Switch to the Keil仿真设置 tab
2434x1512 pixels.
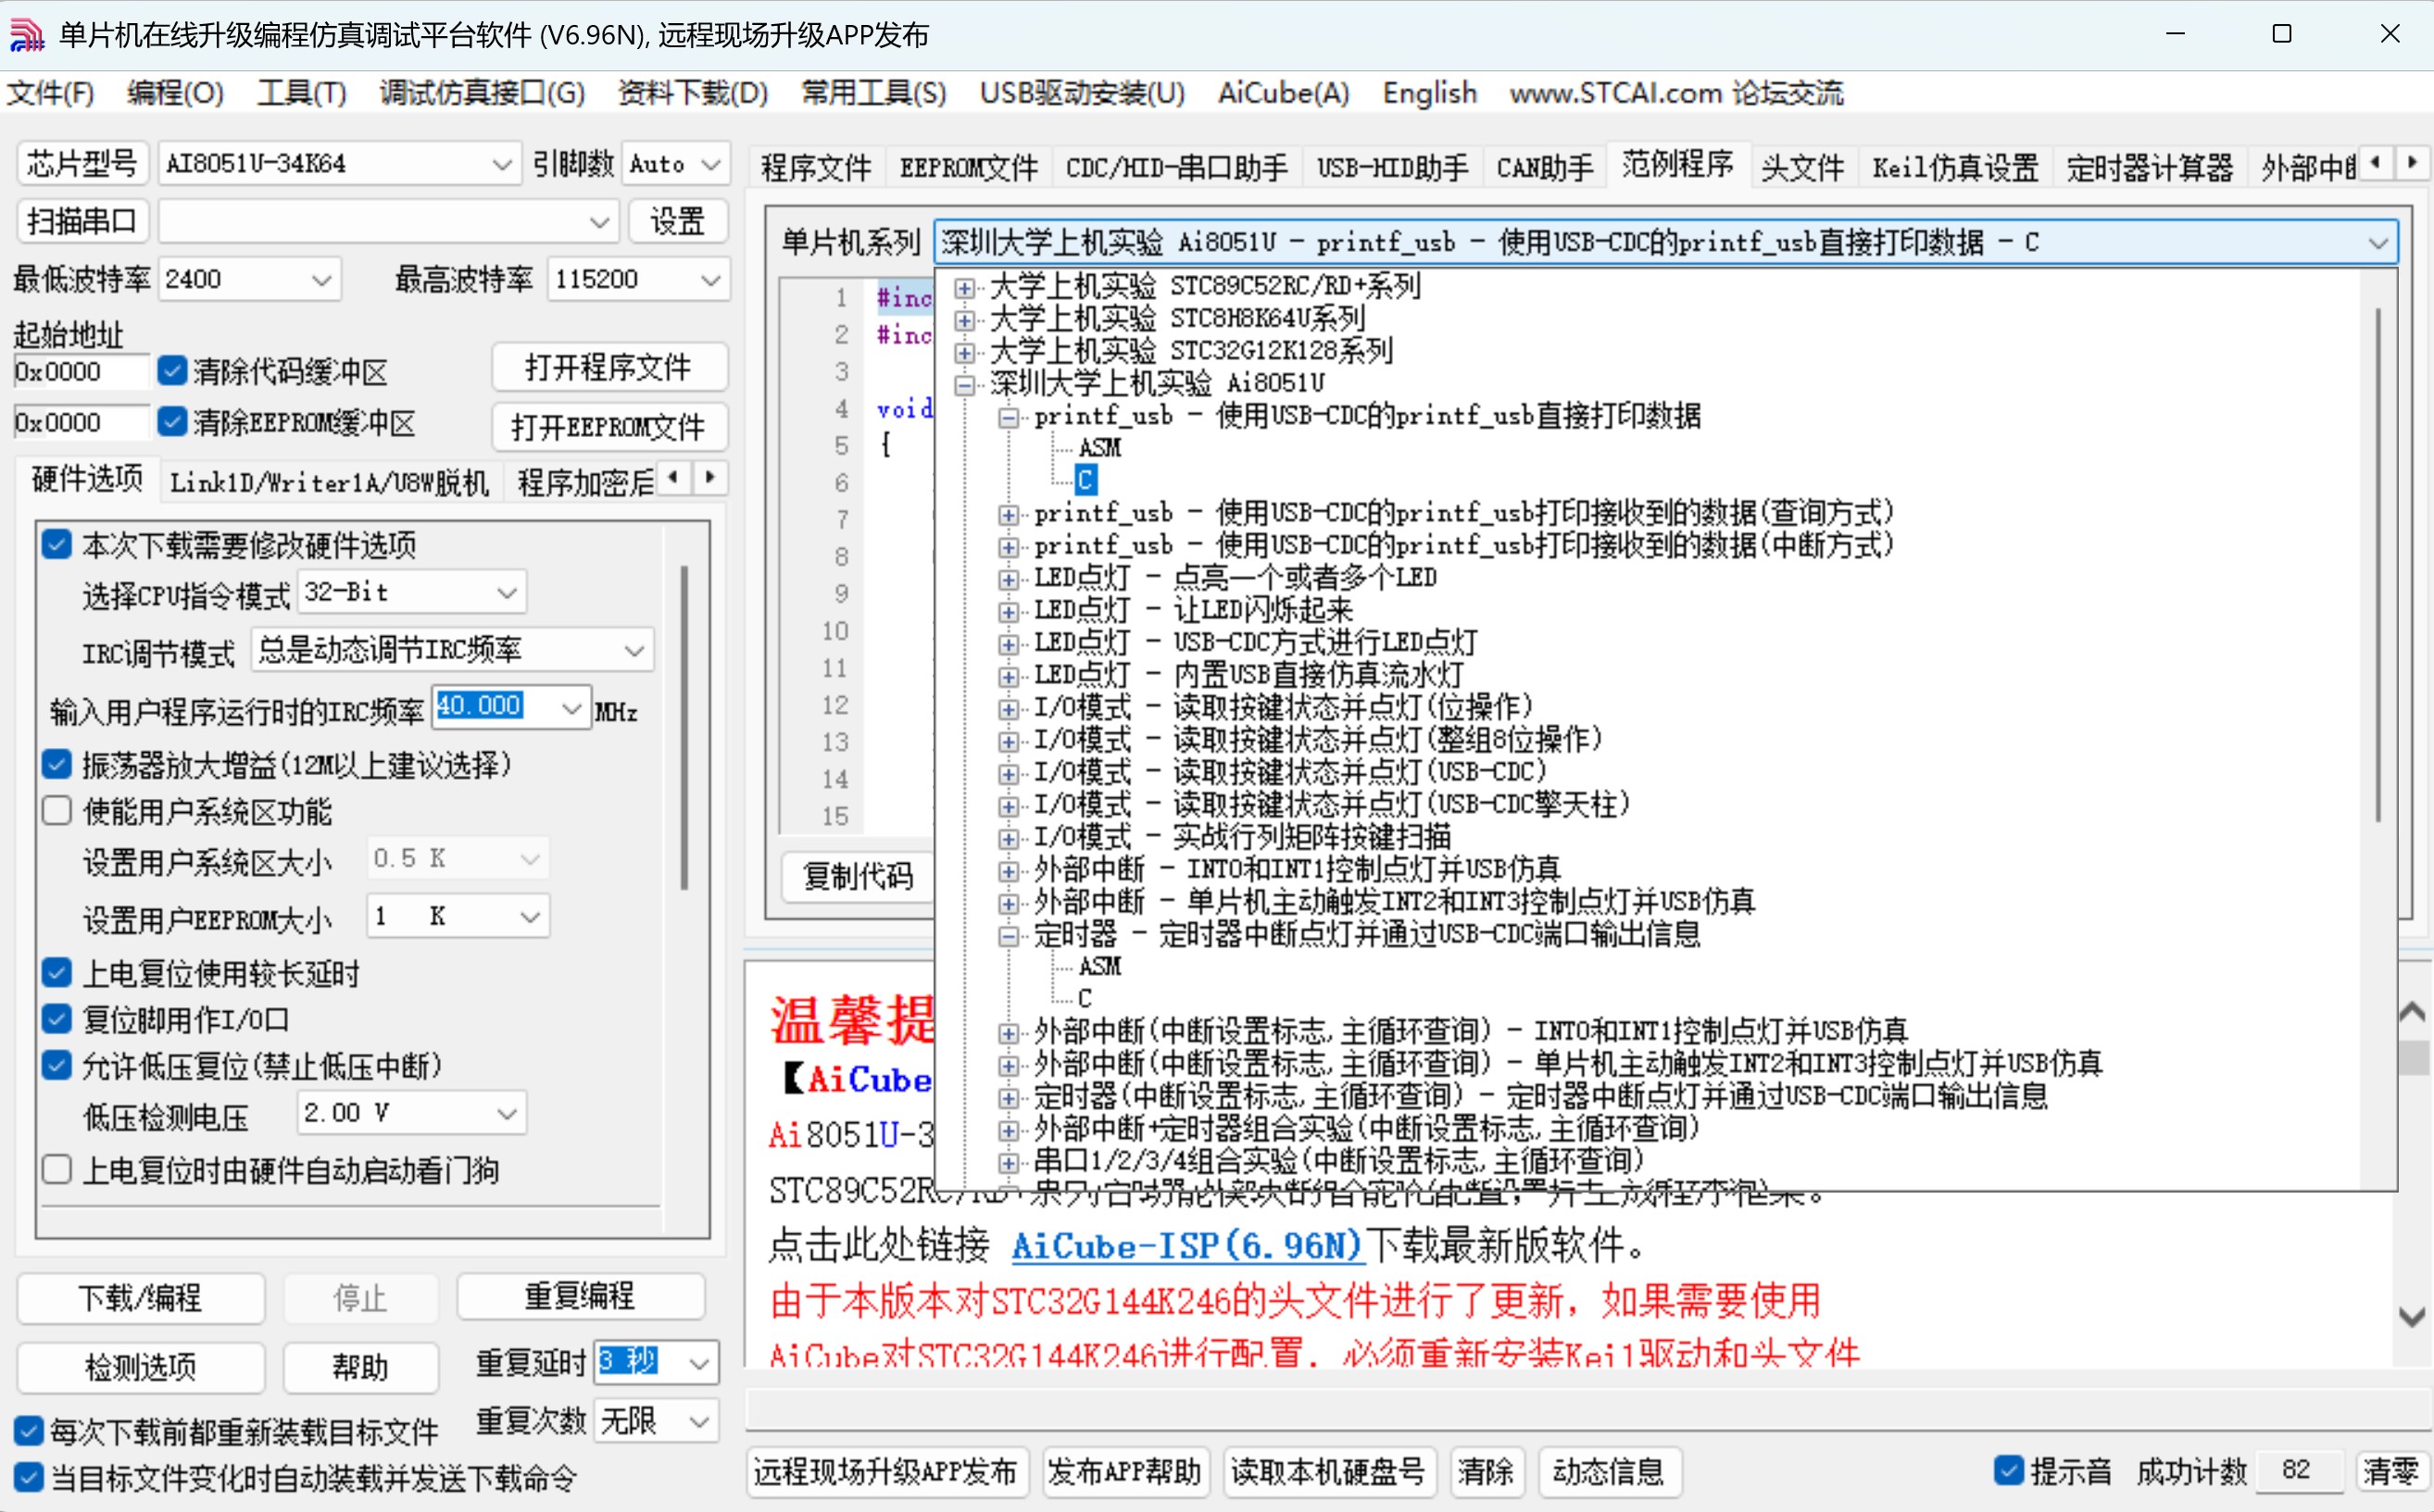[x=1952, y=167]
